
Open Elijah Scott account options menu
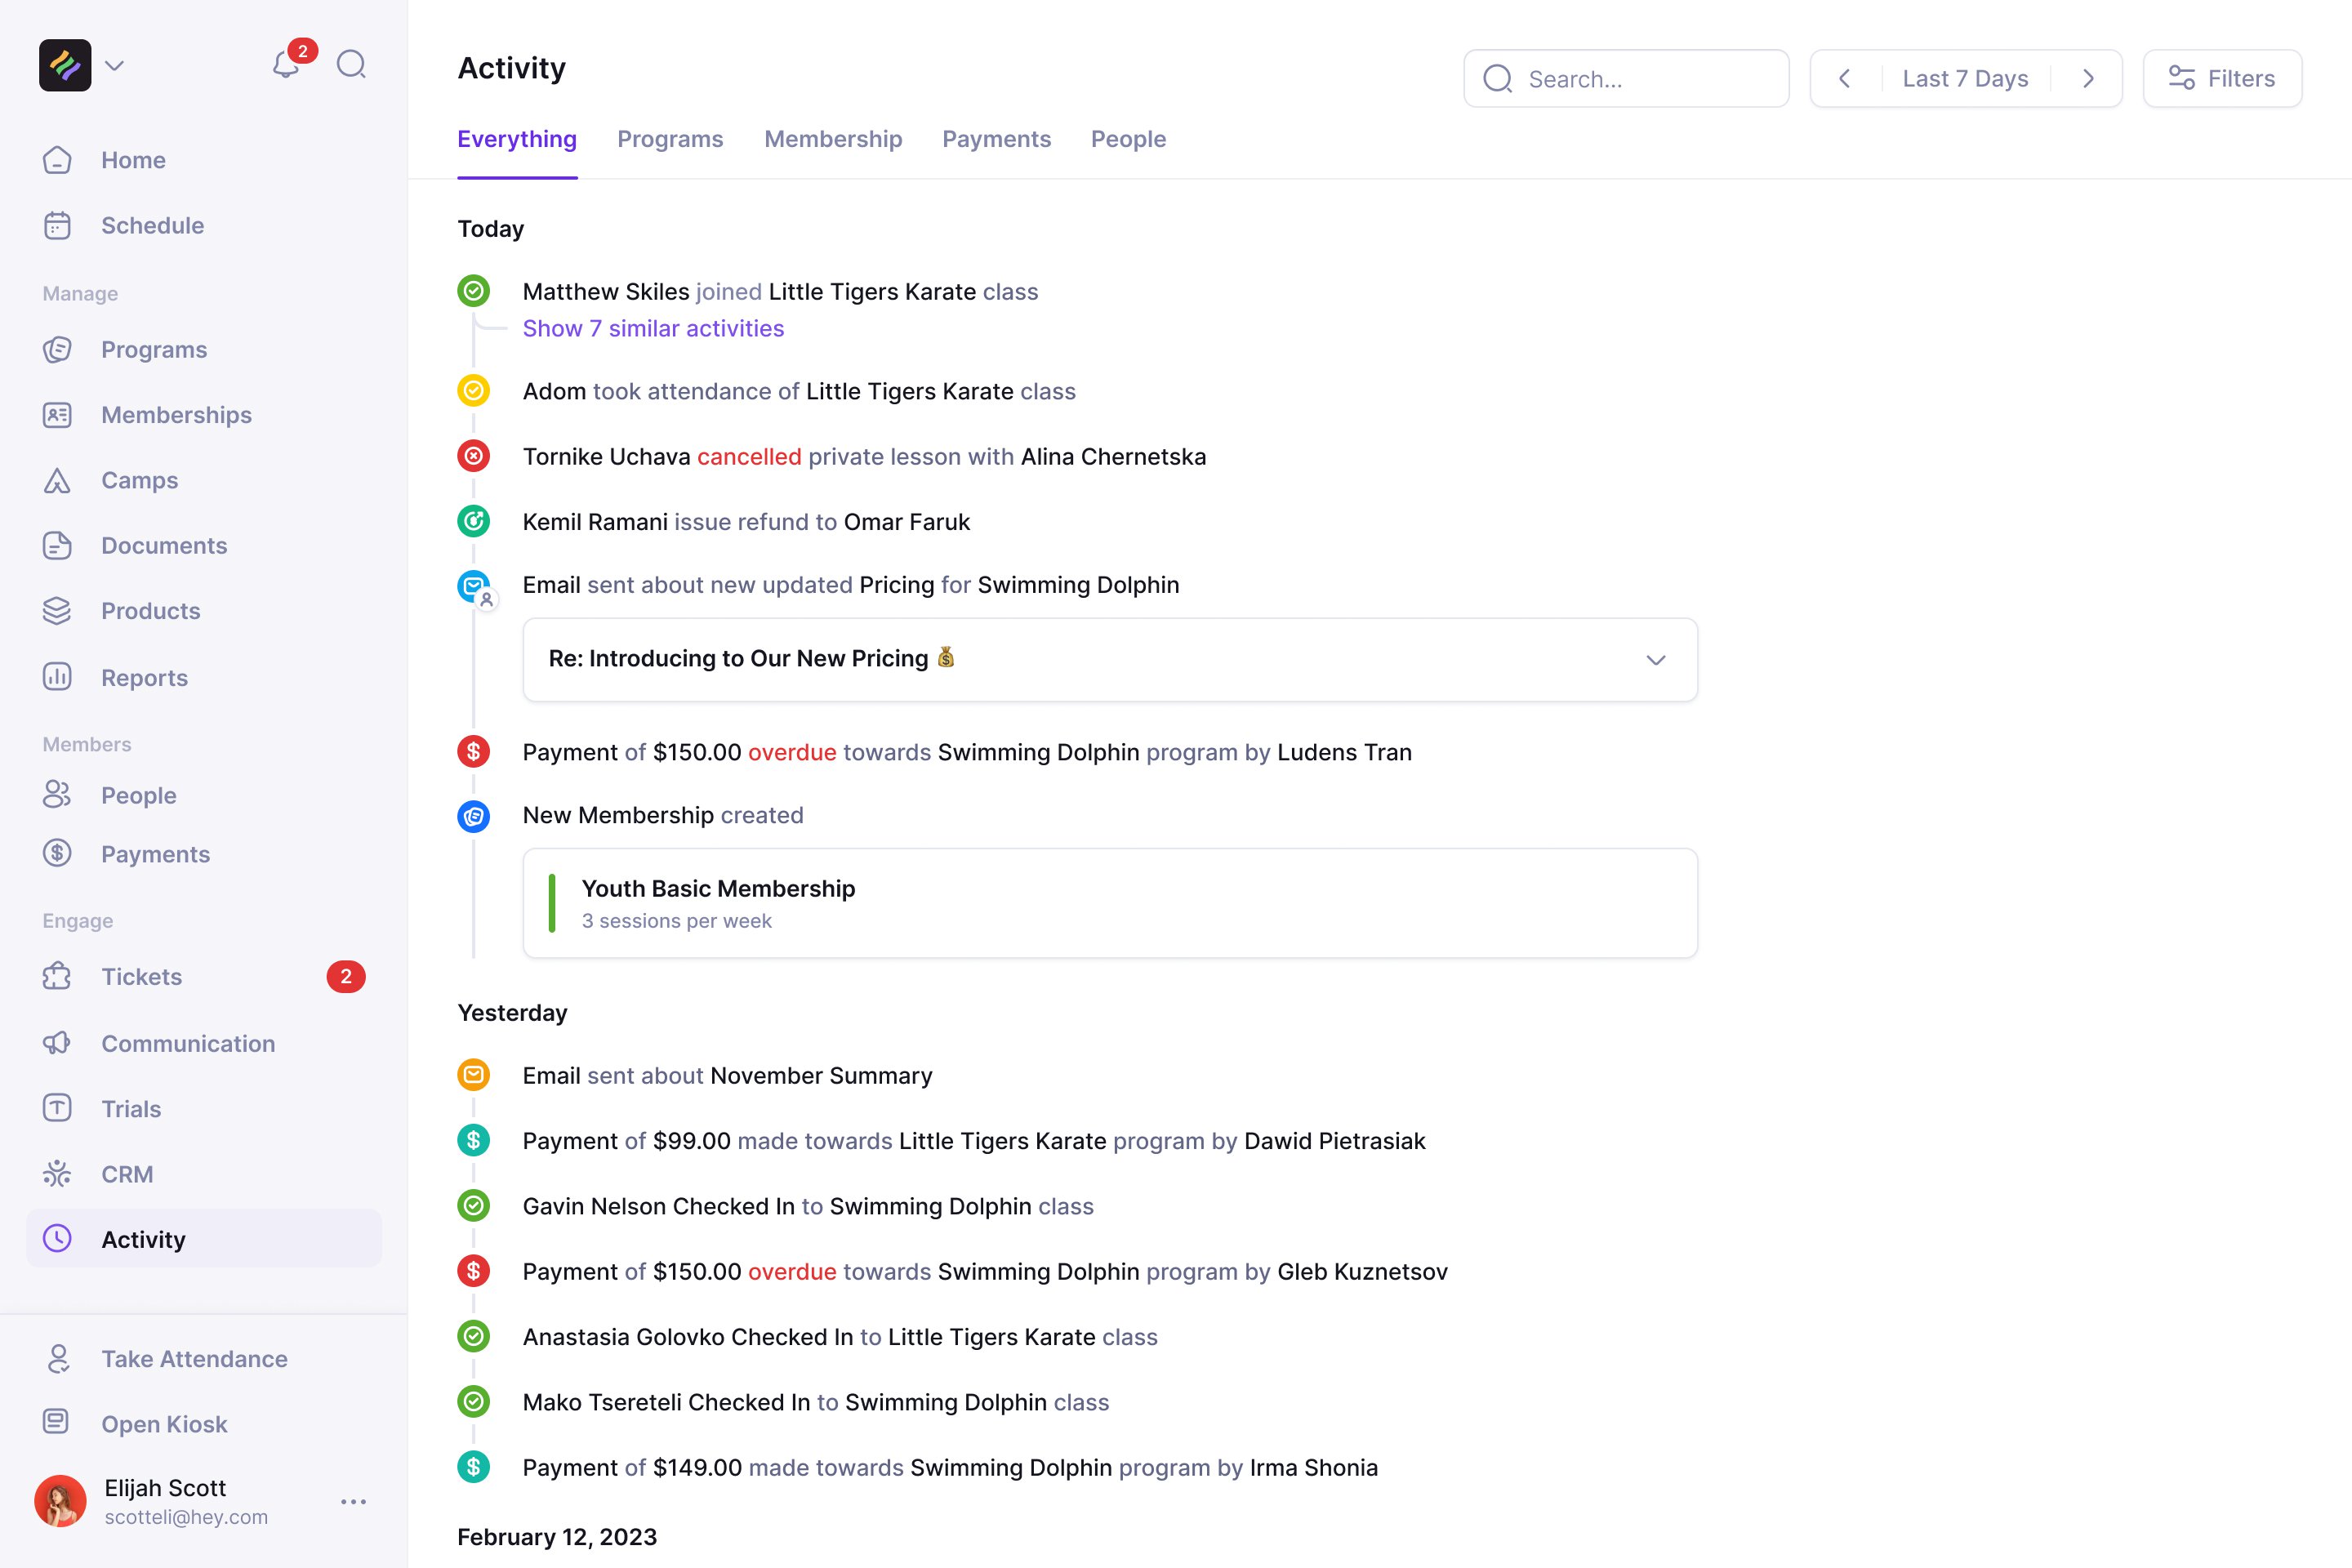[x=353, y=1502]
